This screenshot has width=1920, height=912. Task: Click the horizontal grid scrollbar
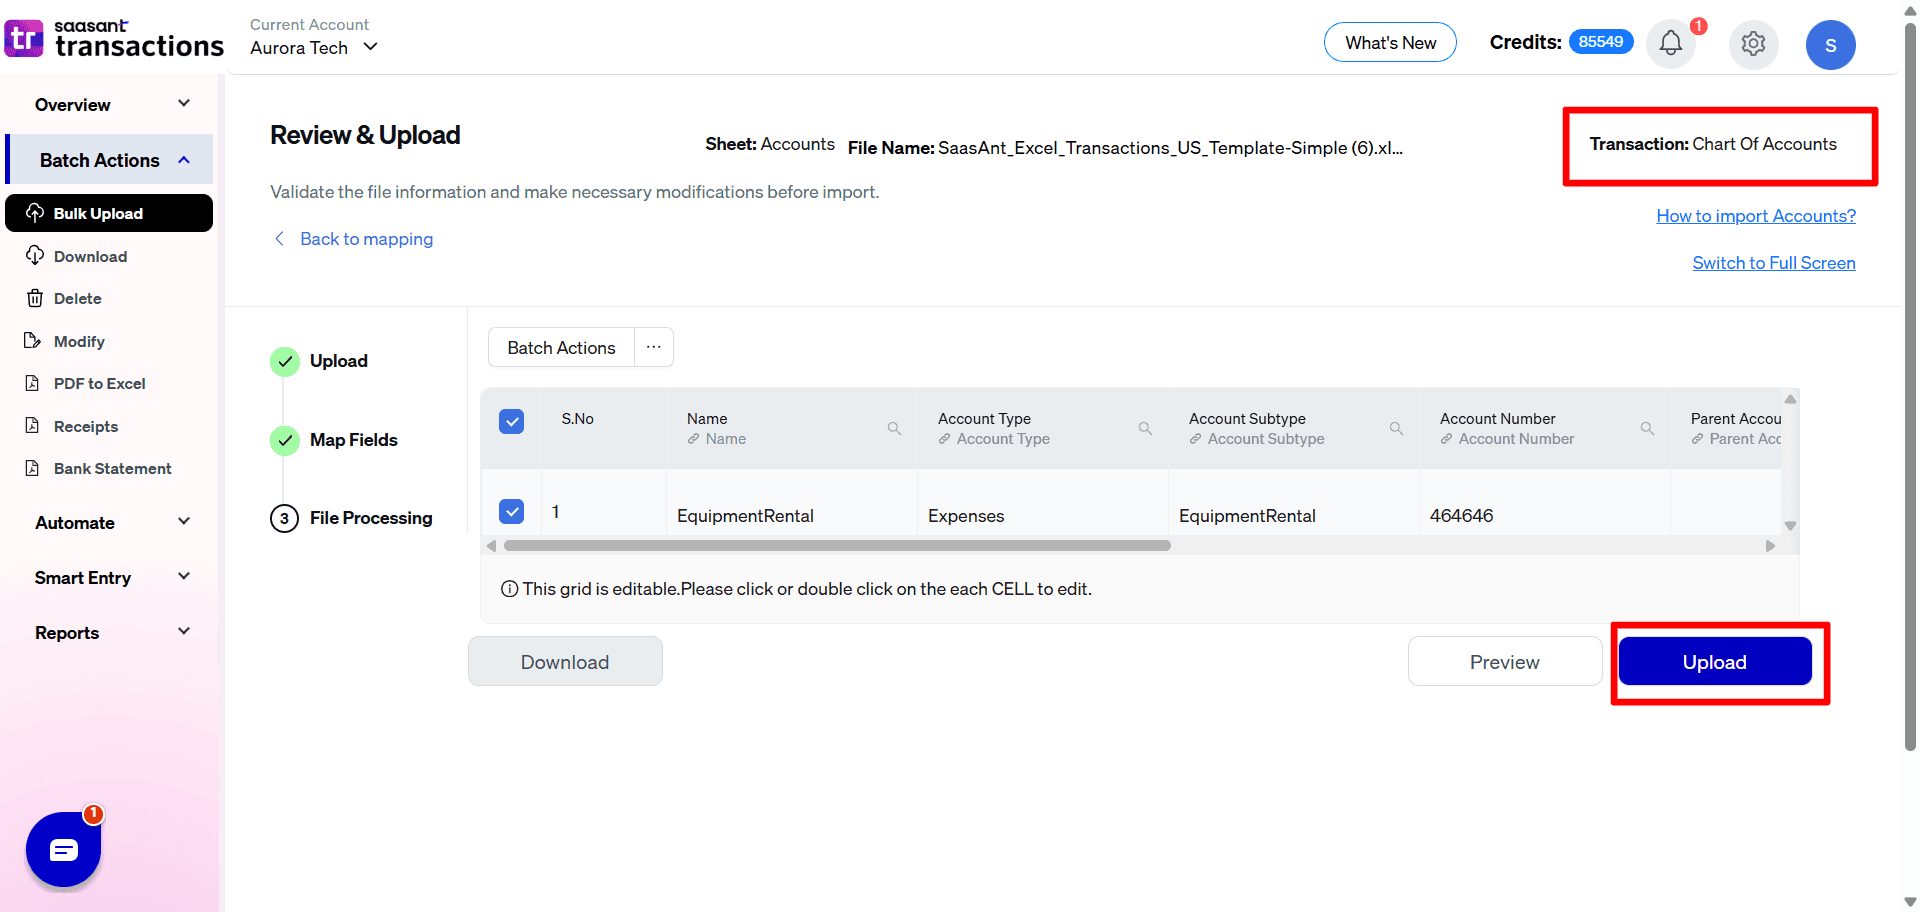click(837, 546)
